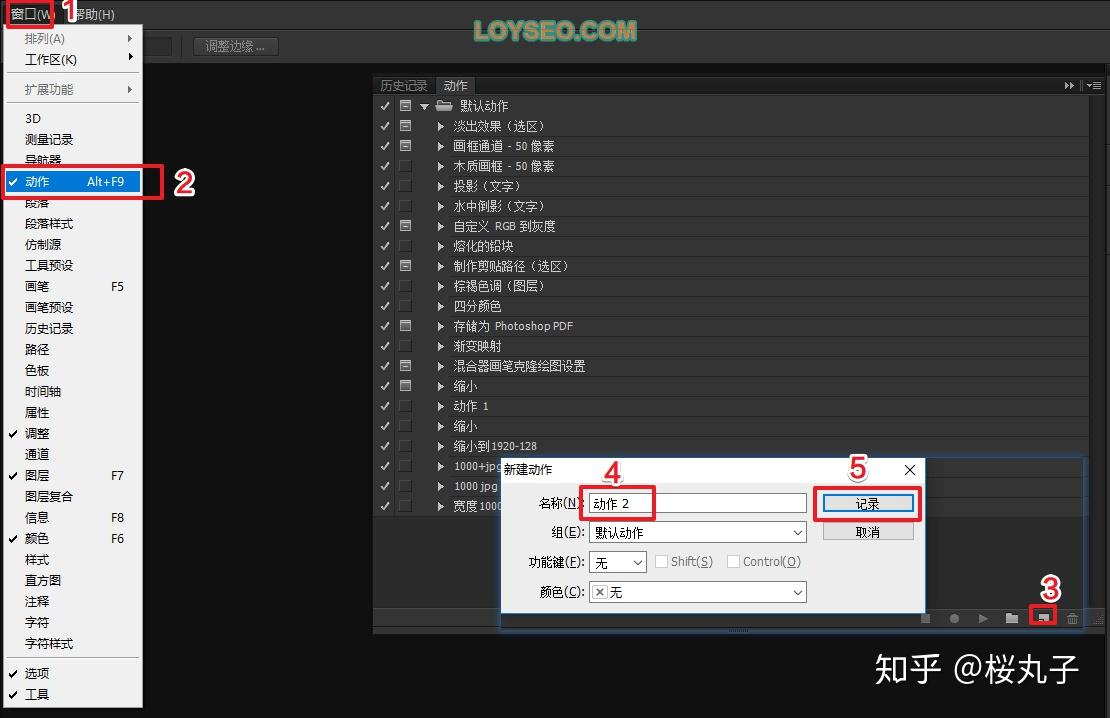1110x718 pixels.
Task: Open the 功能键(F) dropdown
Action: (618, 562)
